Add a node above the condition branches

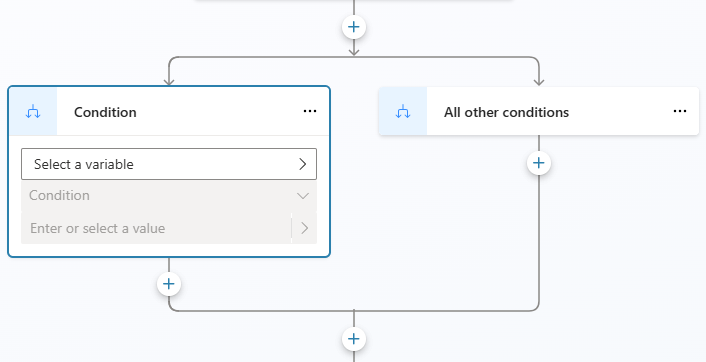(x=354, y=27)
